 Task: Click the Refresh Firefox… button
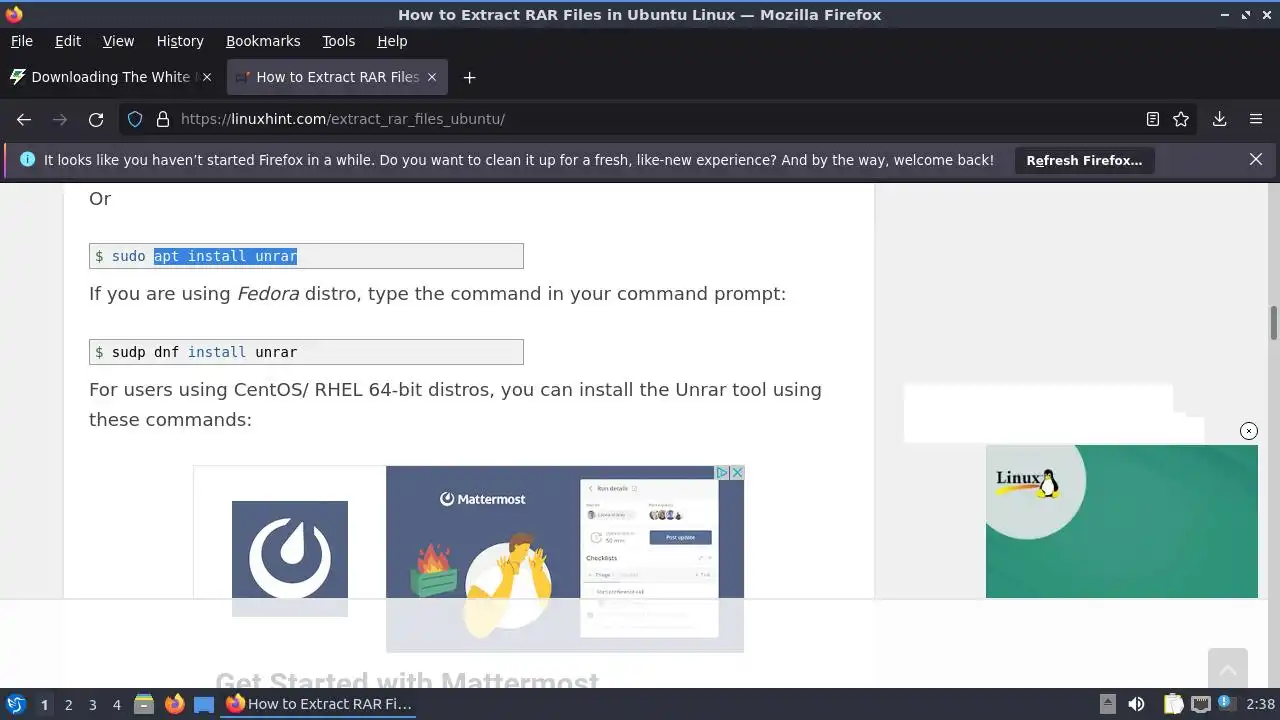click(1084, 160)
